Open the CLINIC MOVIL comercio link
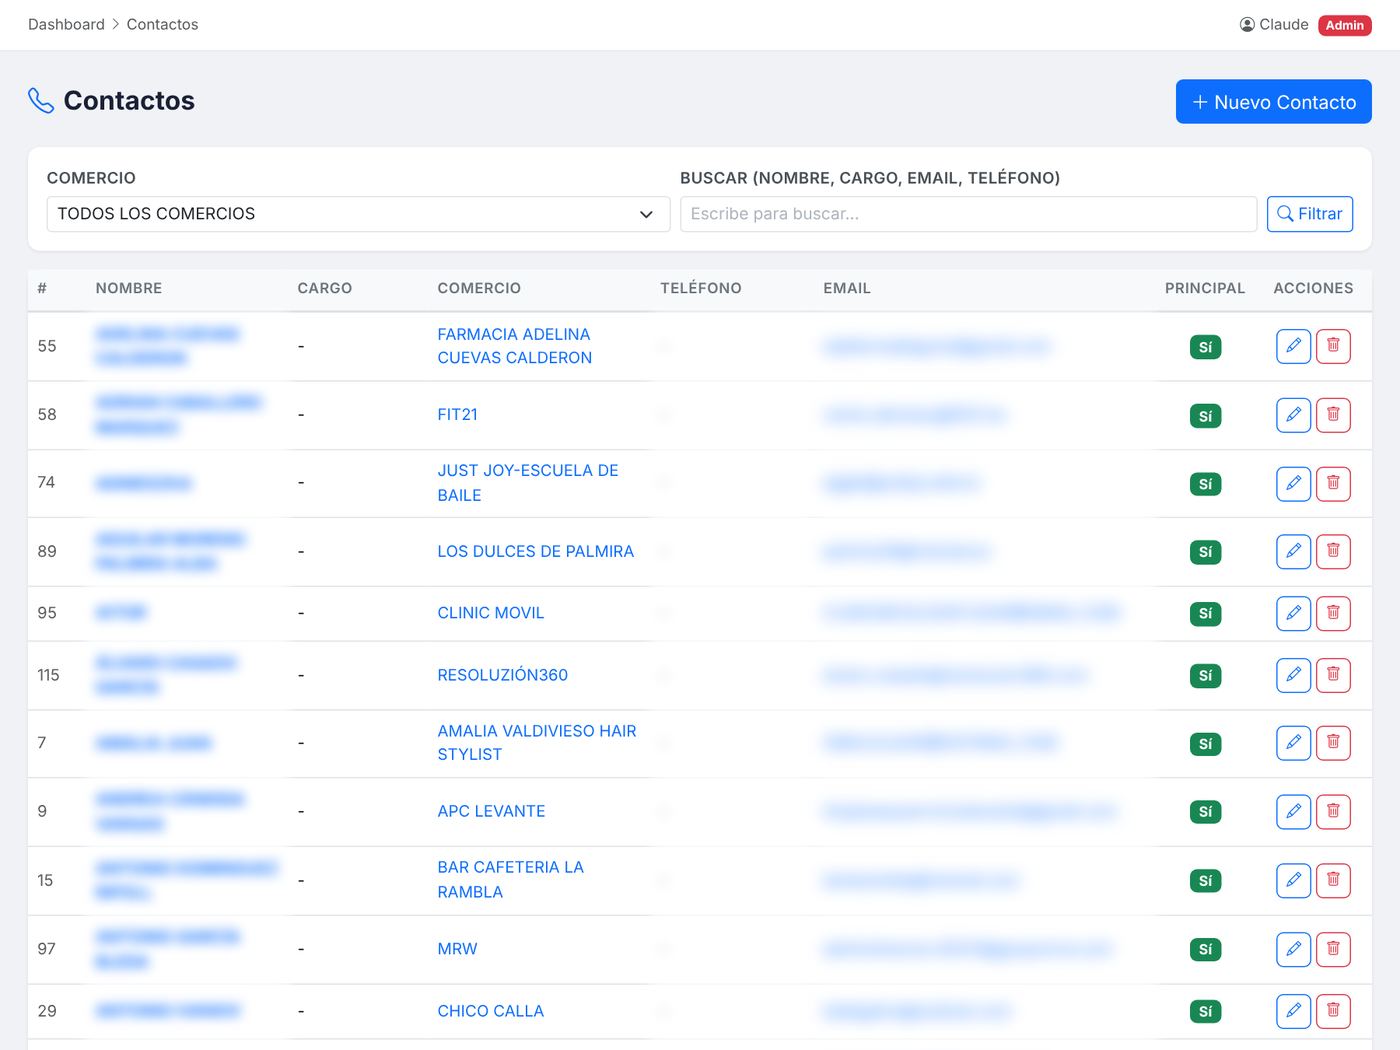 (491, 613)
